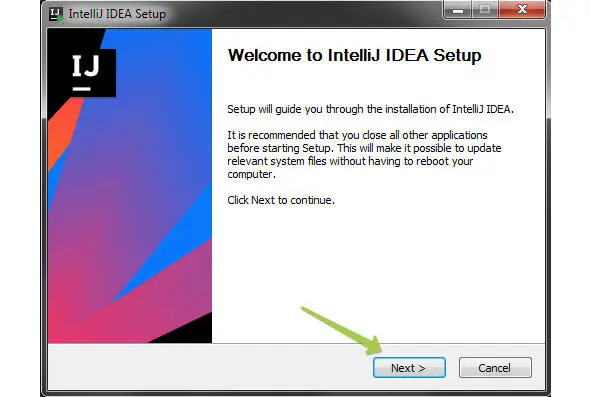
Task: Click the green arrow annotation
Action: coord(342,330)
